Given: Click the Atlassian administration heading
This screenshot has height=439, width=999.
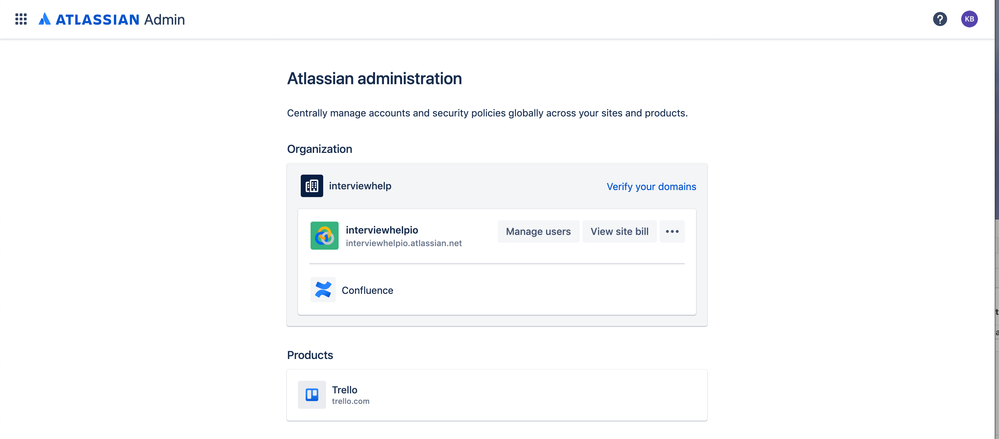Looking at the screenshot, I should click(375, 79).
